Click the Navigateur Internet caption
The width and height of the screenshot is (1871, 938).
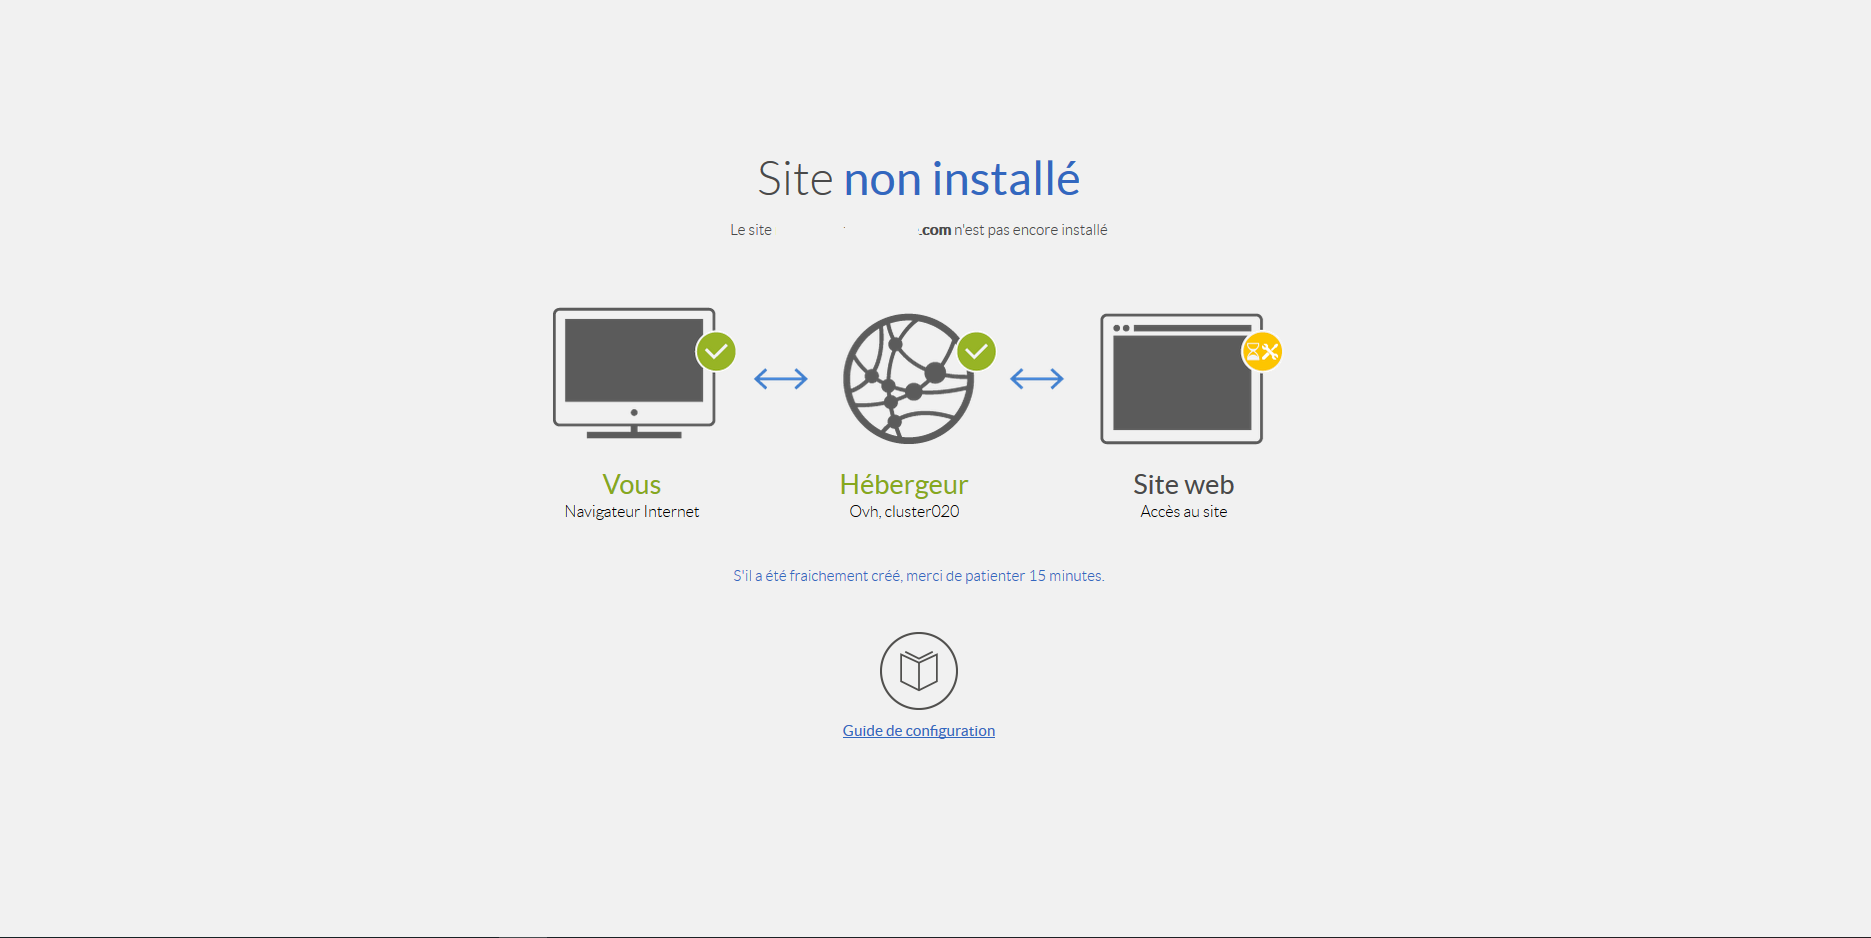(x=632, y=511)
